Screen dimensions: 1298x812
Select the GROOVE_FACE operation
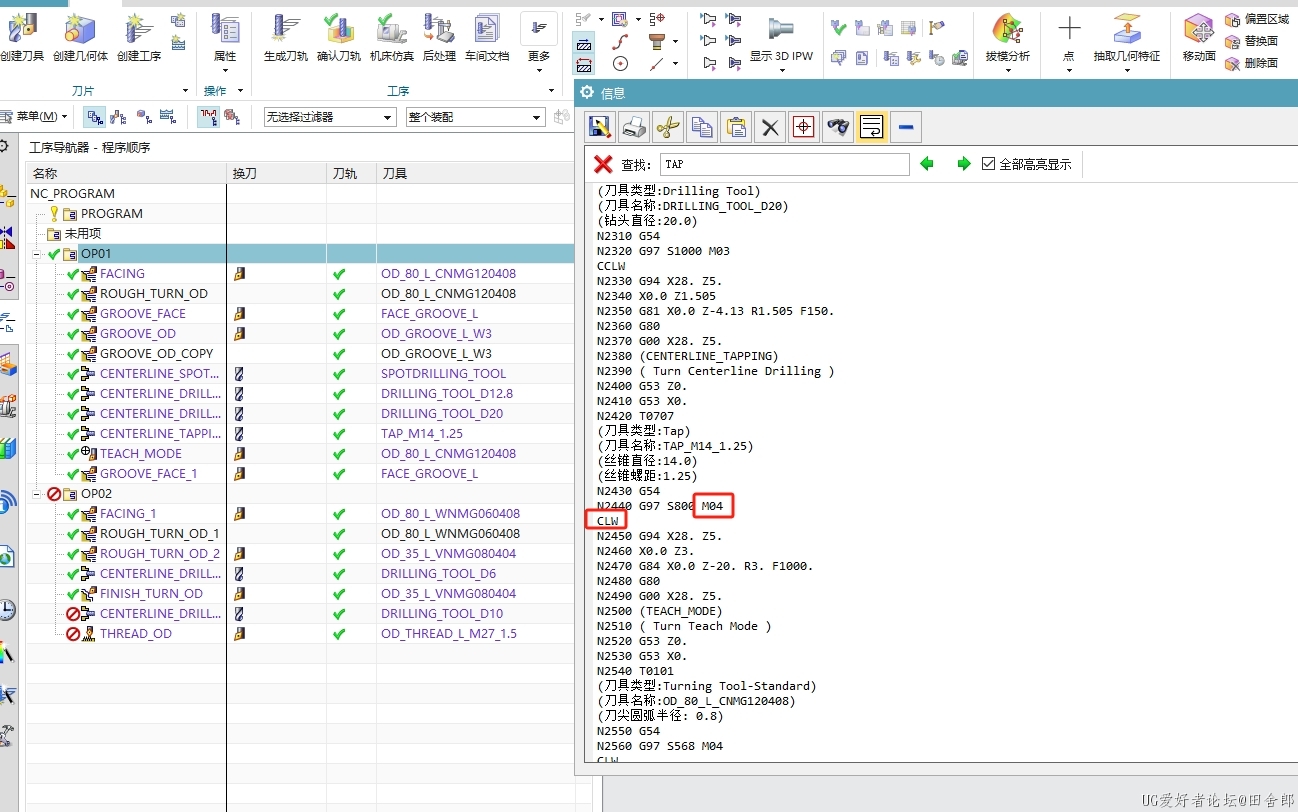click(143, 313)
